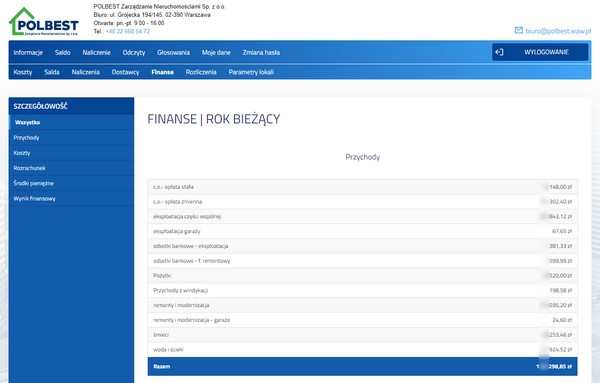The height and width of the screenshot is (383, 600).
Task: Click the WYLOGOWANIE button
Action: tap(540, 52)
